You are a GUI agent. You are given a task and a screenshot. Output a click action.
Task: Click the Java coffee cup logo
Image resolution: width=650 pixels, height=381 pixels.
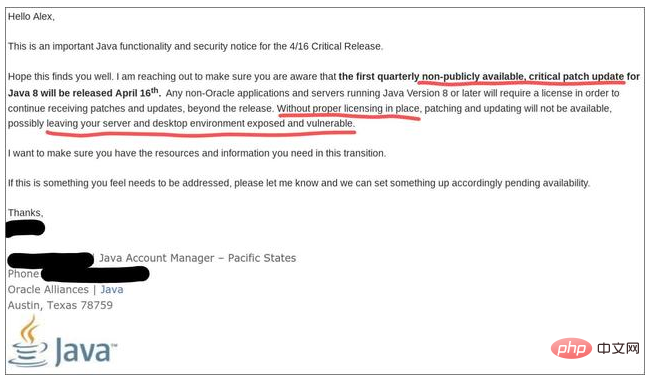tap(28, 341)
